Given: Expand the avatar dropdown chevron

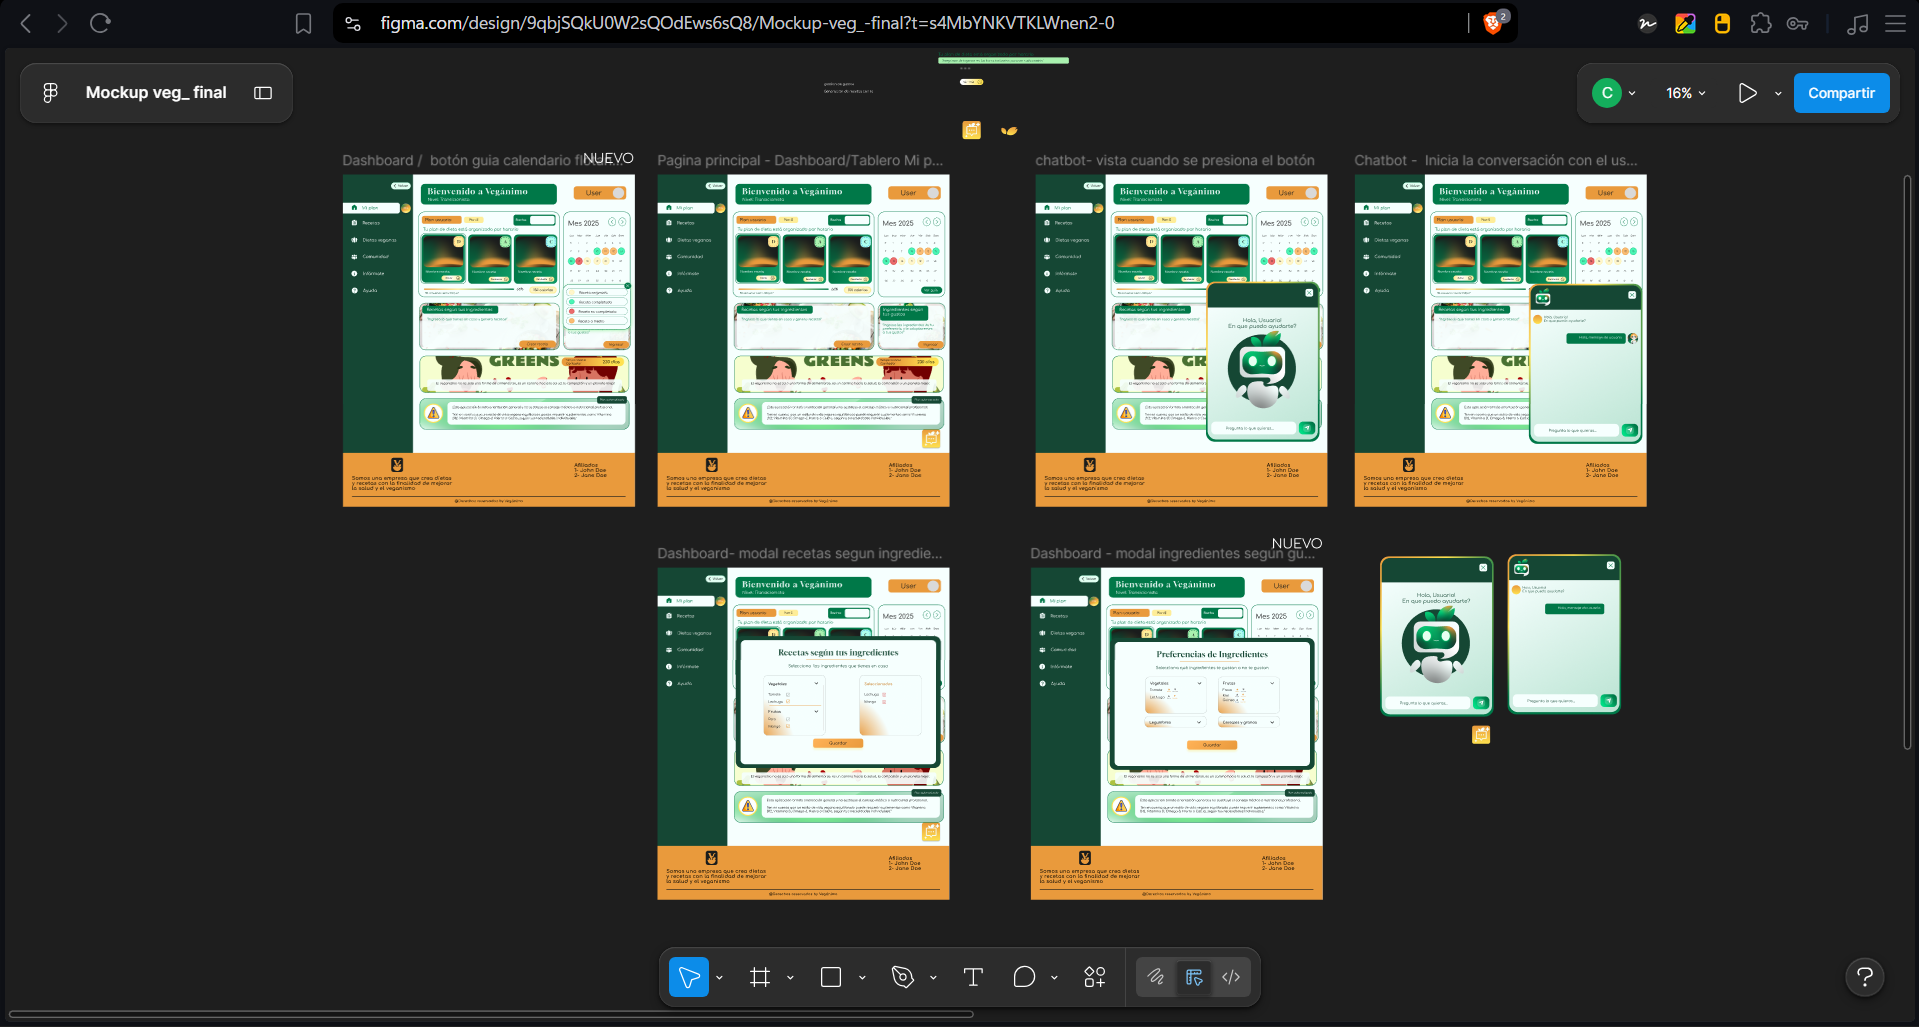Looking at the screenshot, I should 1632,93.
